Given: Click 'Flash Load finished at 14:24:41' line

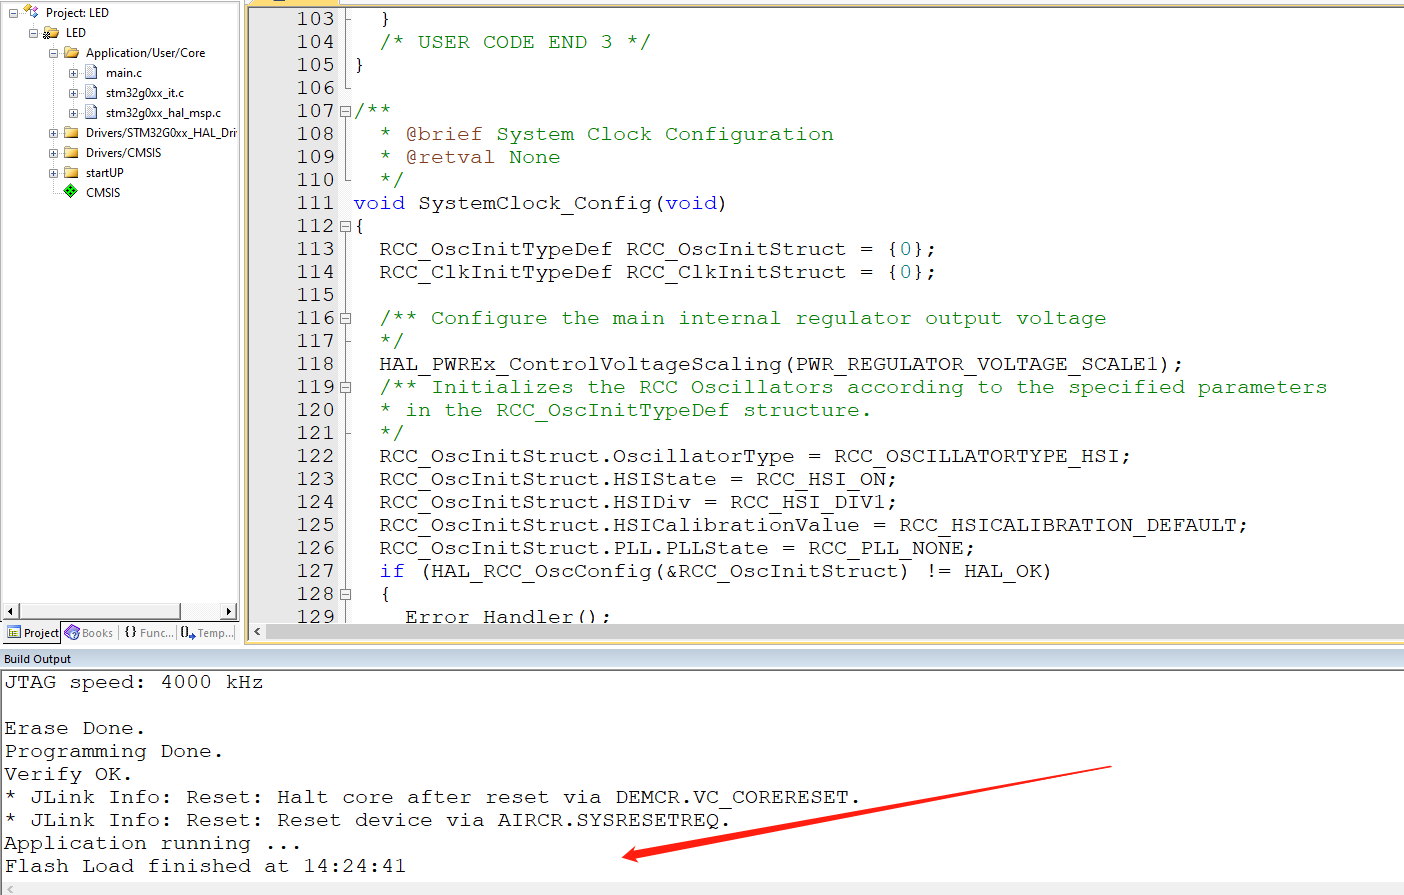Looking at the screenshot, I should [x=205, y=866].
